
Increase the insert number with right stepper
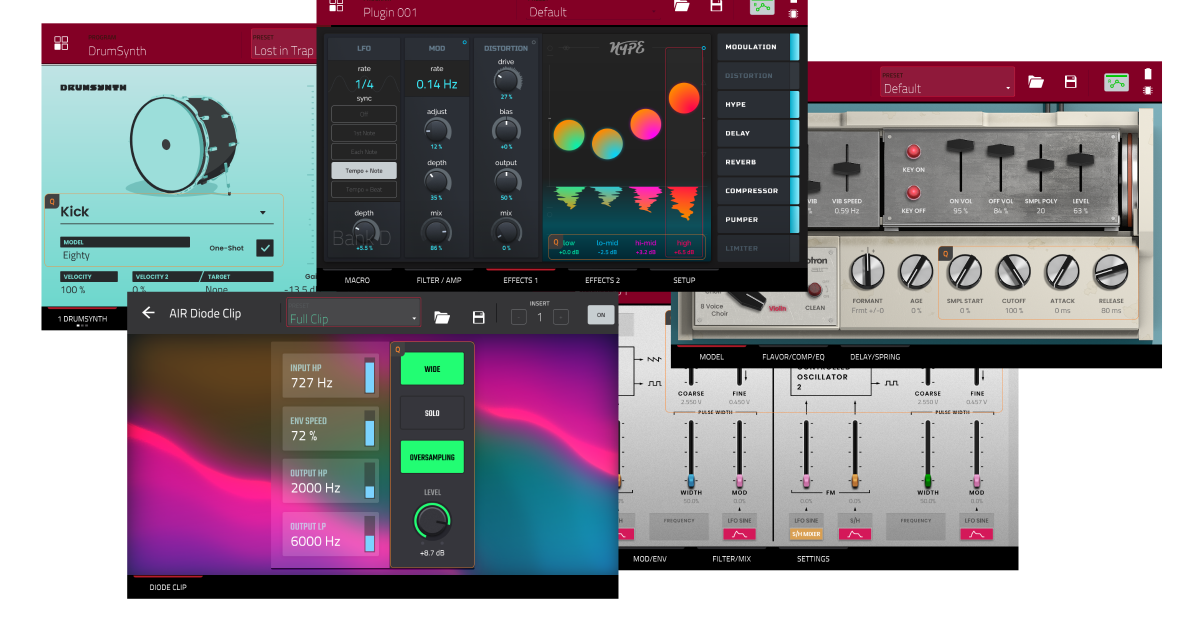point(561,317)
